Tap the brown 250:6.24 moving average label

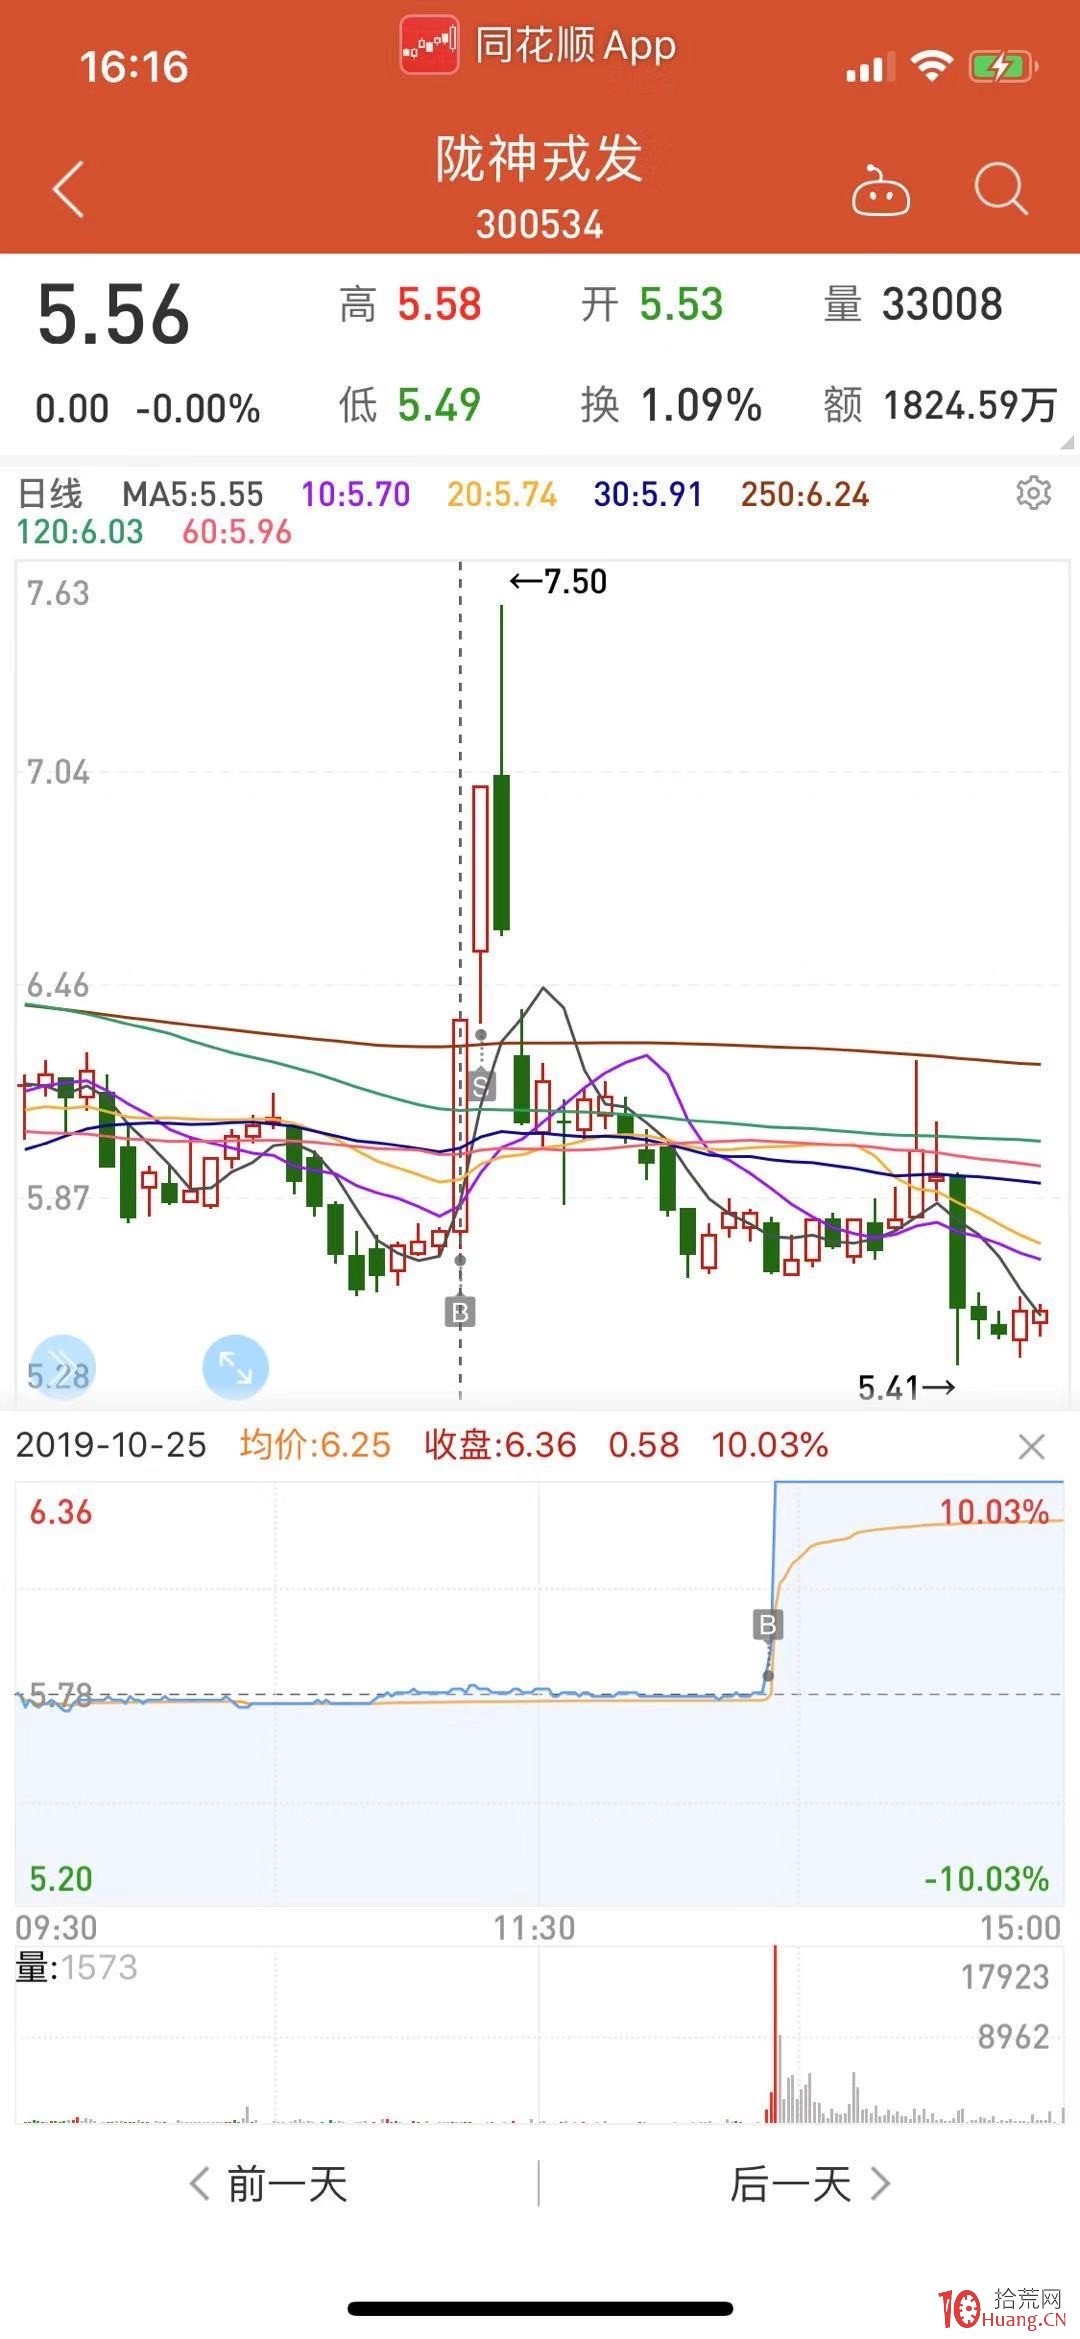805,494
